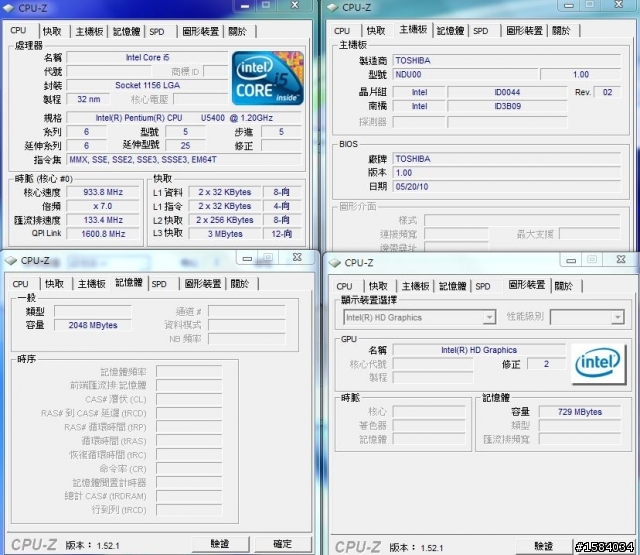Select 記憶體 tab in the mainboard window
Viewport: 640px width, 555px height.
451,31
